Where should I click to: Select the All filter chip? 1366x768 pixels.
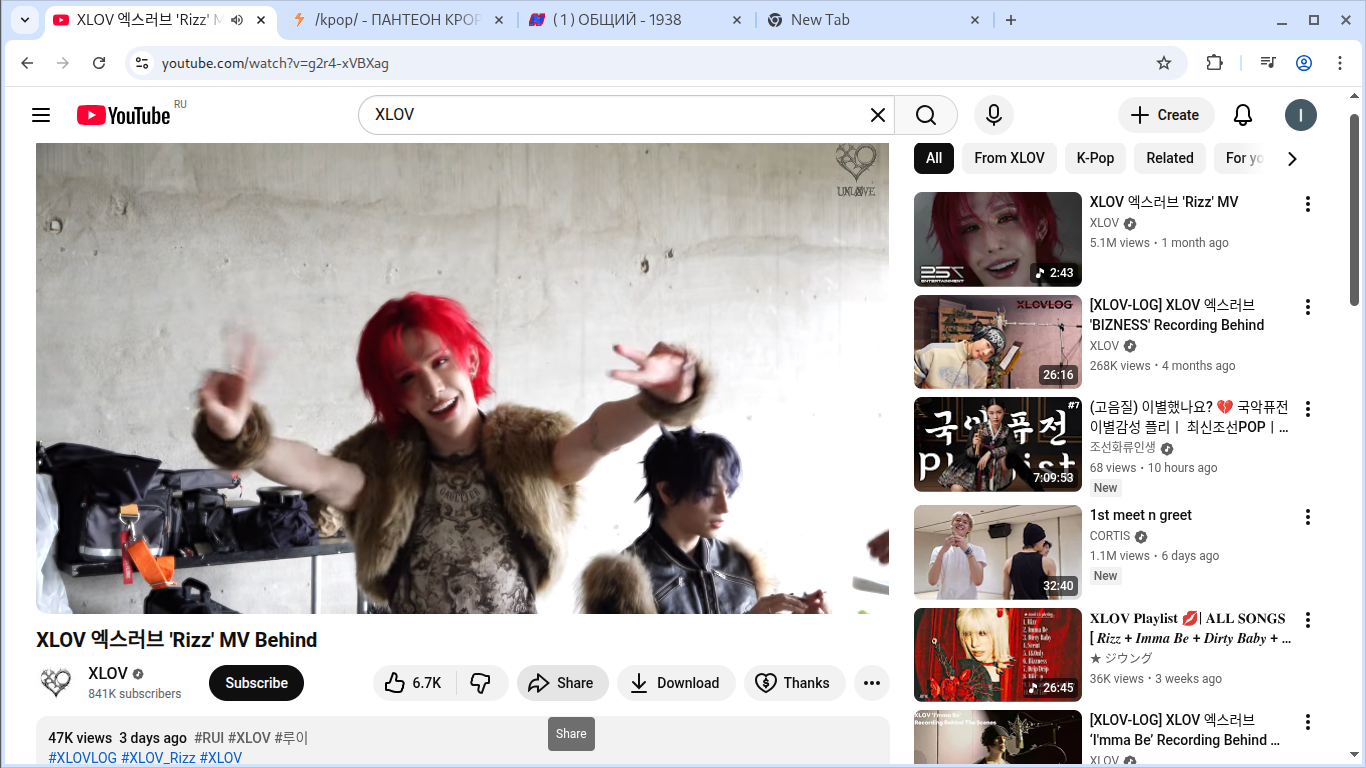934,158
